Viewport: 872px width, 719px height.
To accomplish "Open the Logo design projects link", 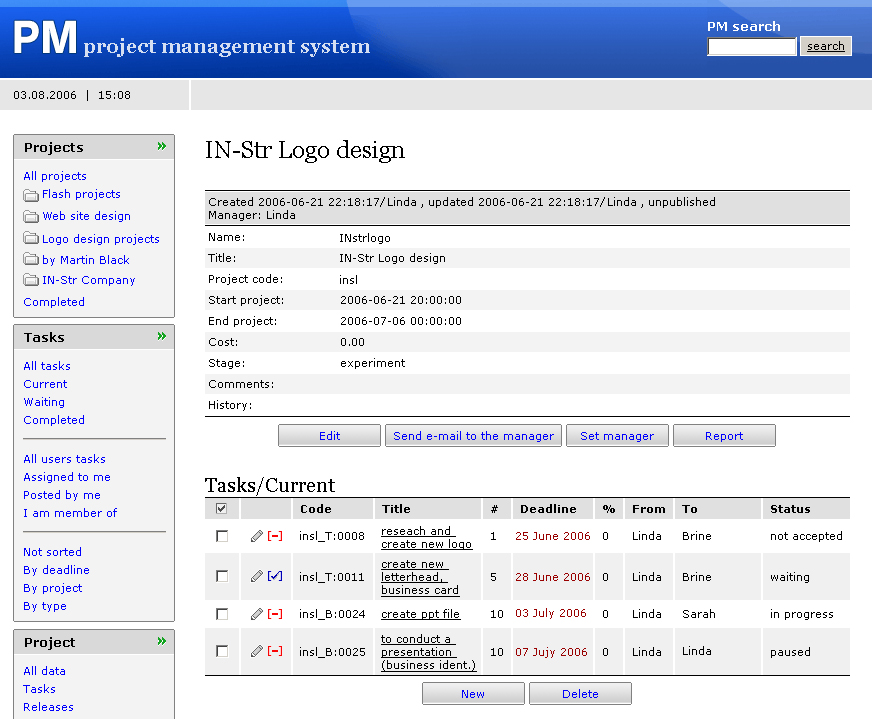I will pyautogui.click(x=101, y=239).
